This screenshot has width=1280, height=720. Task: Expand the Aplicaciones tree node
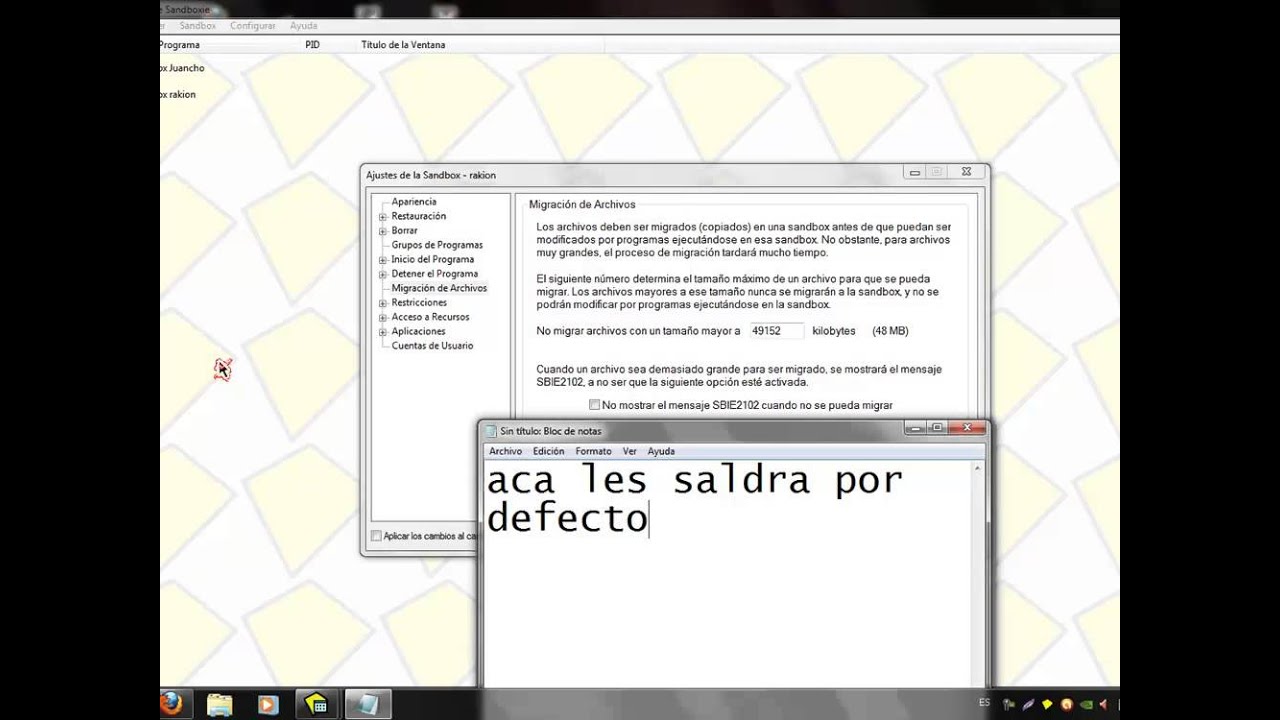383,332
